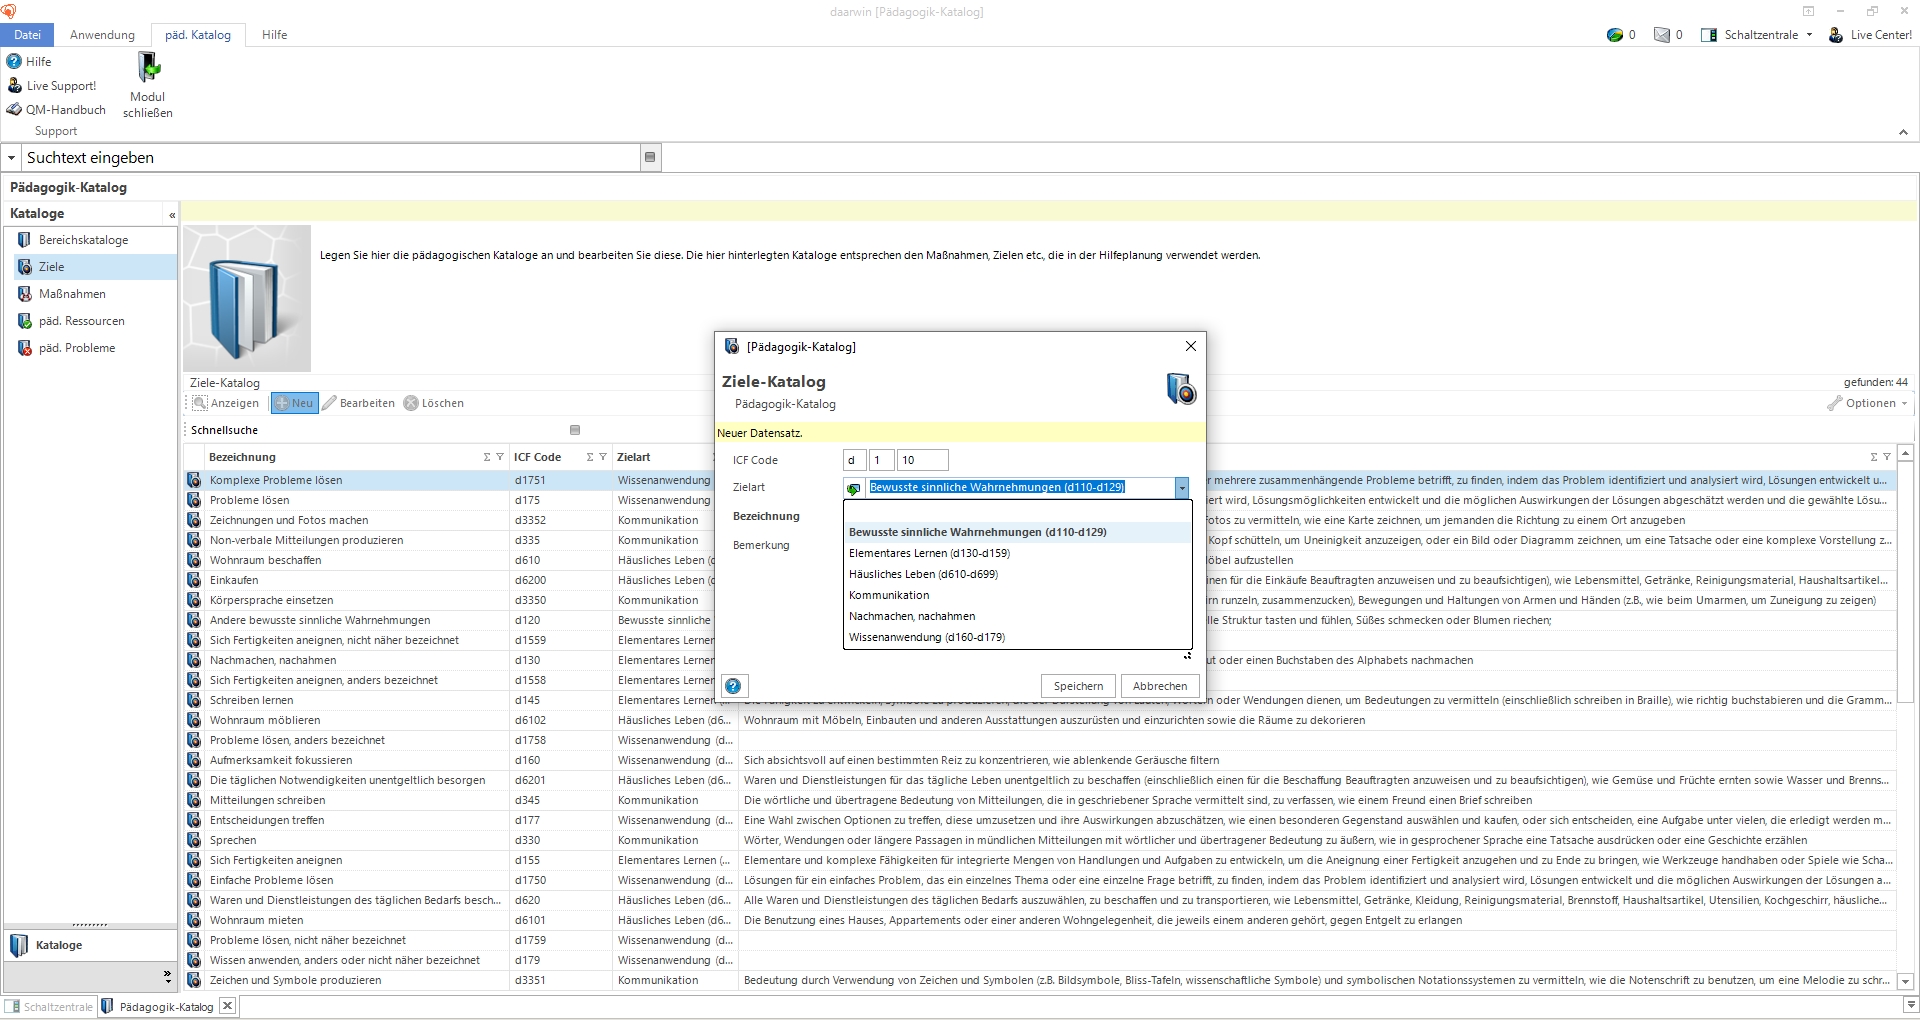Open the search field dropdown arrow
The height and width of the screenshot is (1020, 1920).
click(x=11, y=158)
